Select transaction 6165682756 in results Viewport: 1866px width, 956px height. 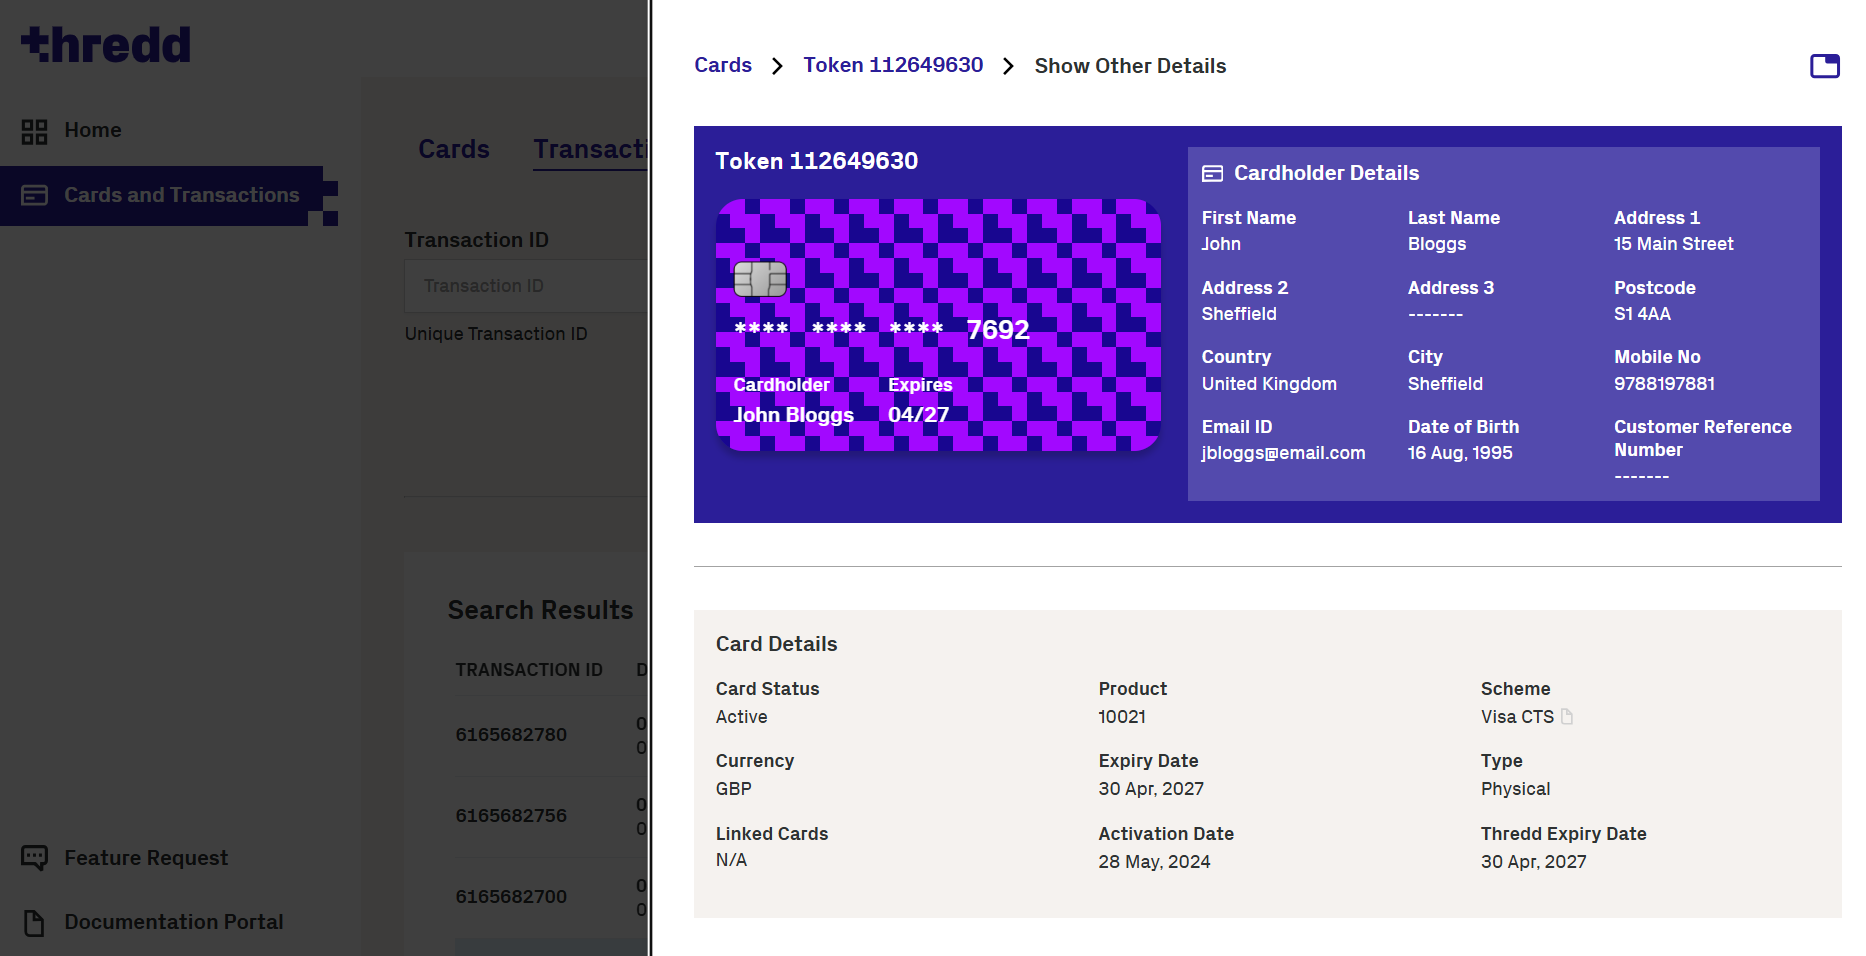click(511, 816)
